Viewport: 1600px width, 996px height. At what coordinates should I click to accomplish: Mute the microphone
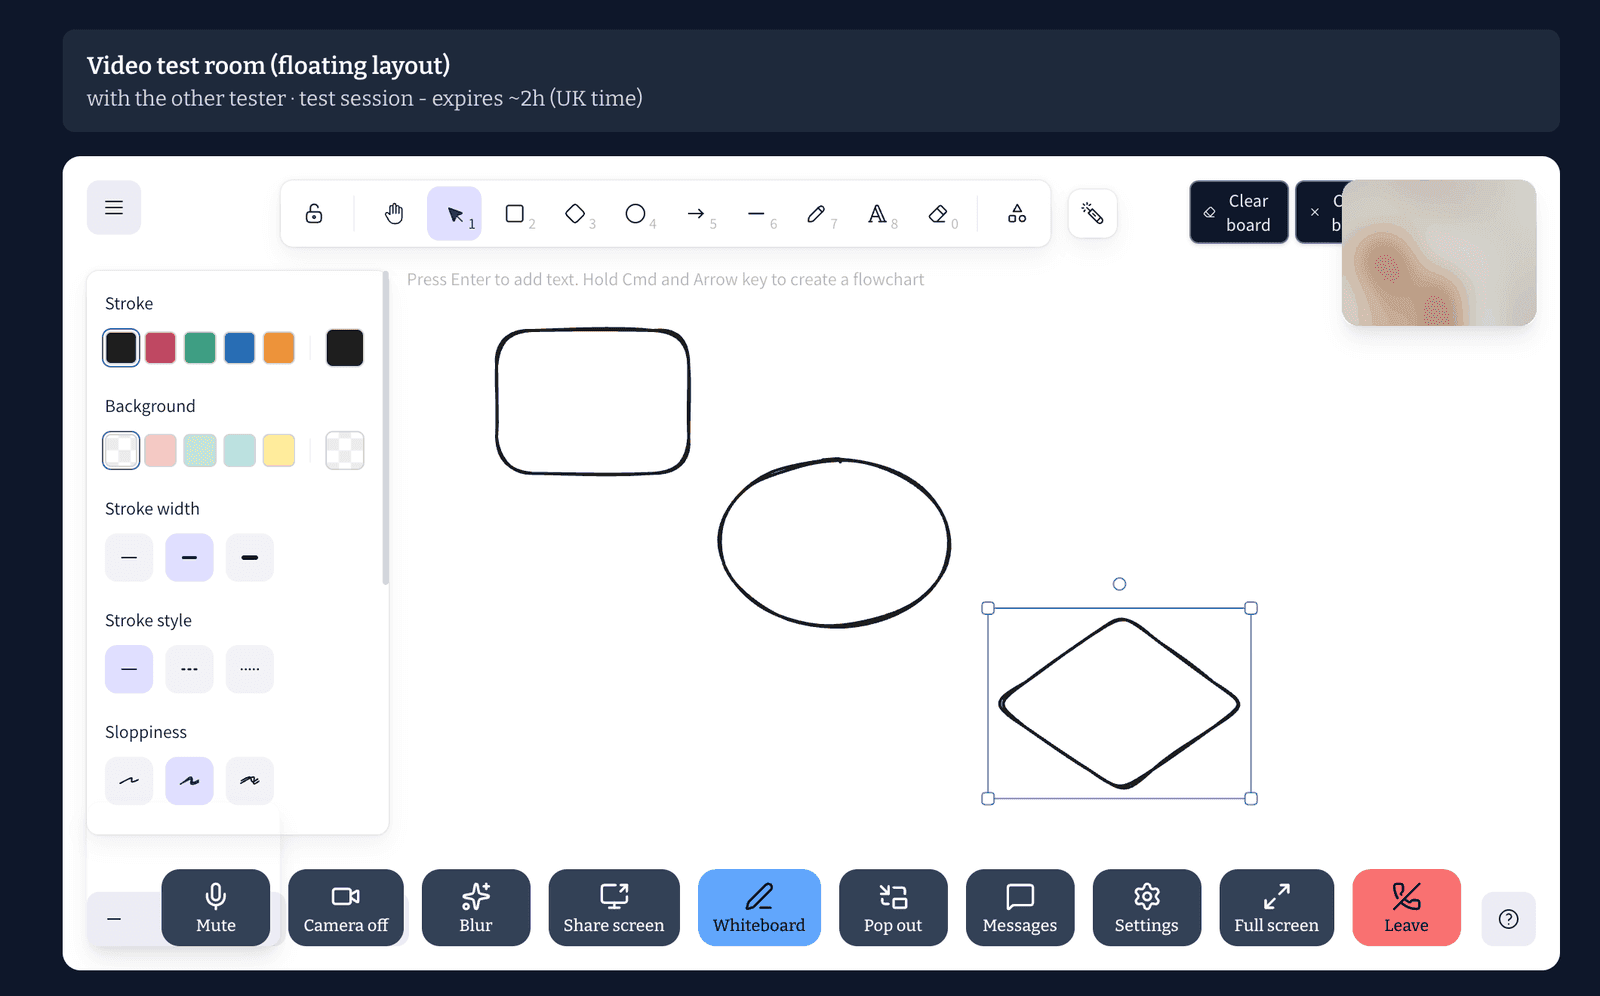click(216, 908)
